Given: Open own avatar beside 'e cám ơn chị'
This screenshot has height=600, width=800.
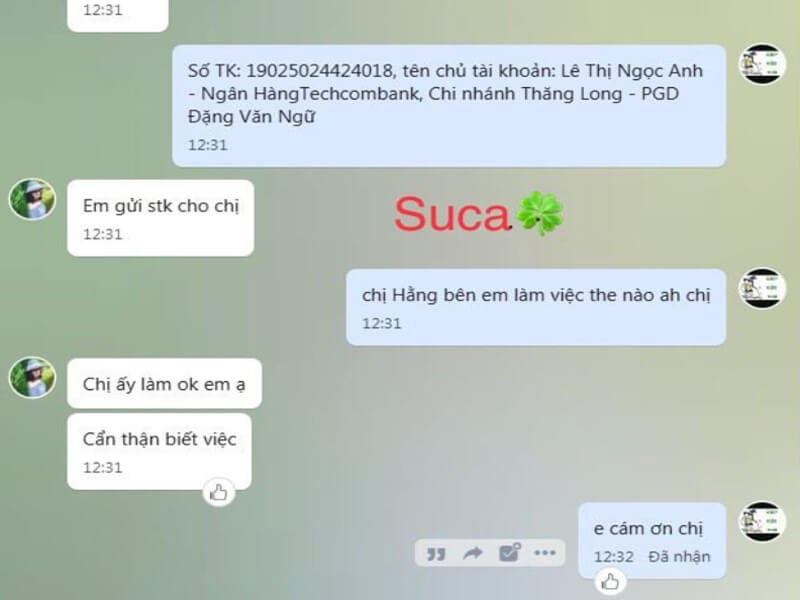Looking at the screenshot, I should [762, 521].
